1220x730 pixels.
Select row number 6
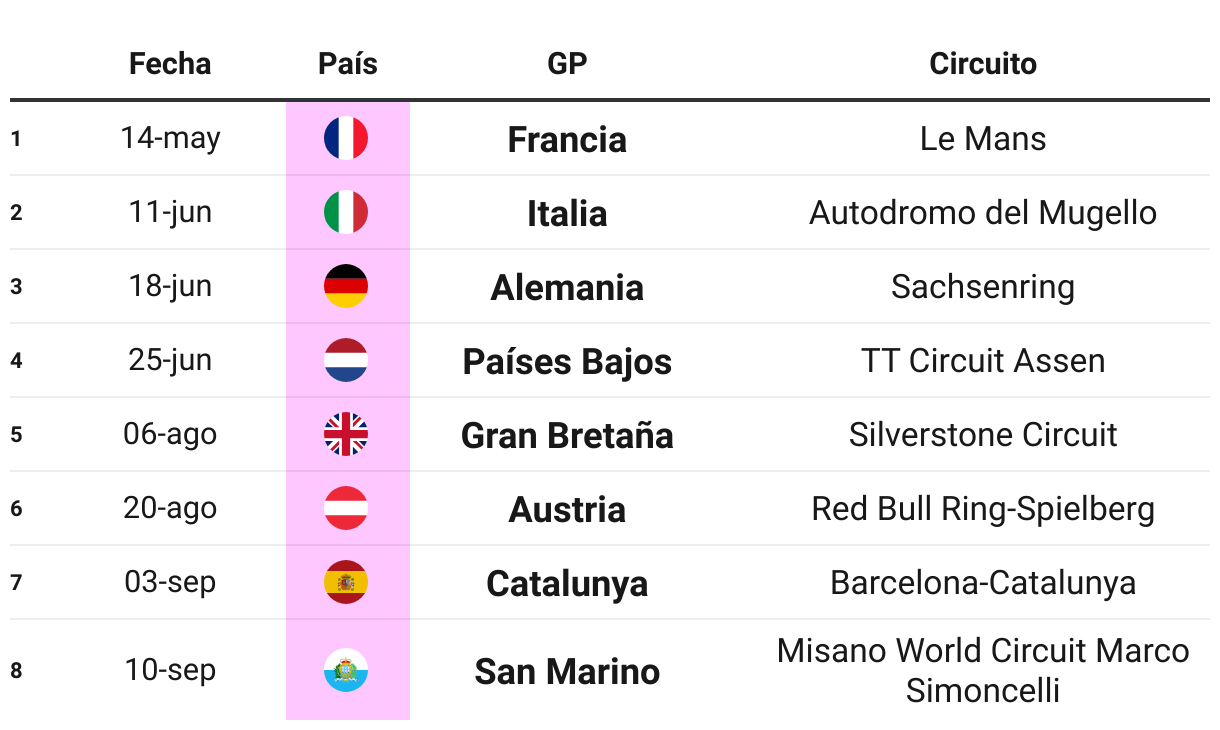click(x=16, y=509)
